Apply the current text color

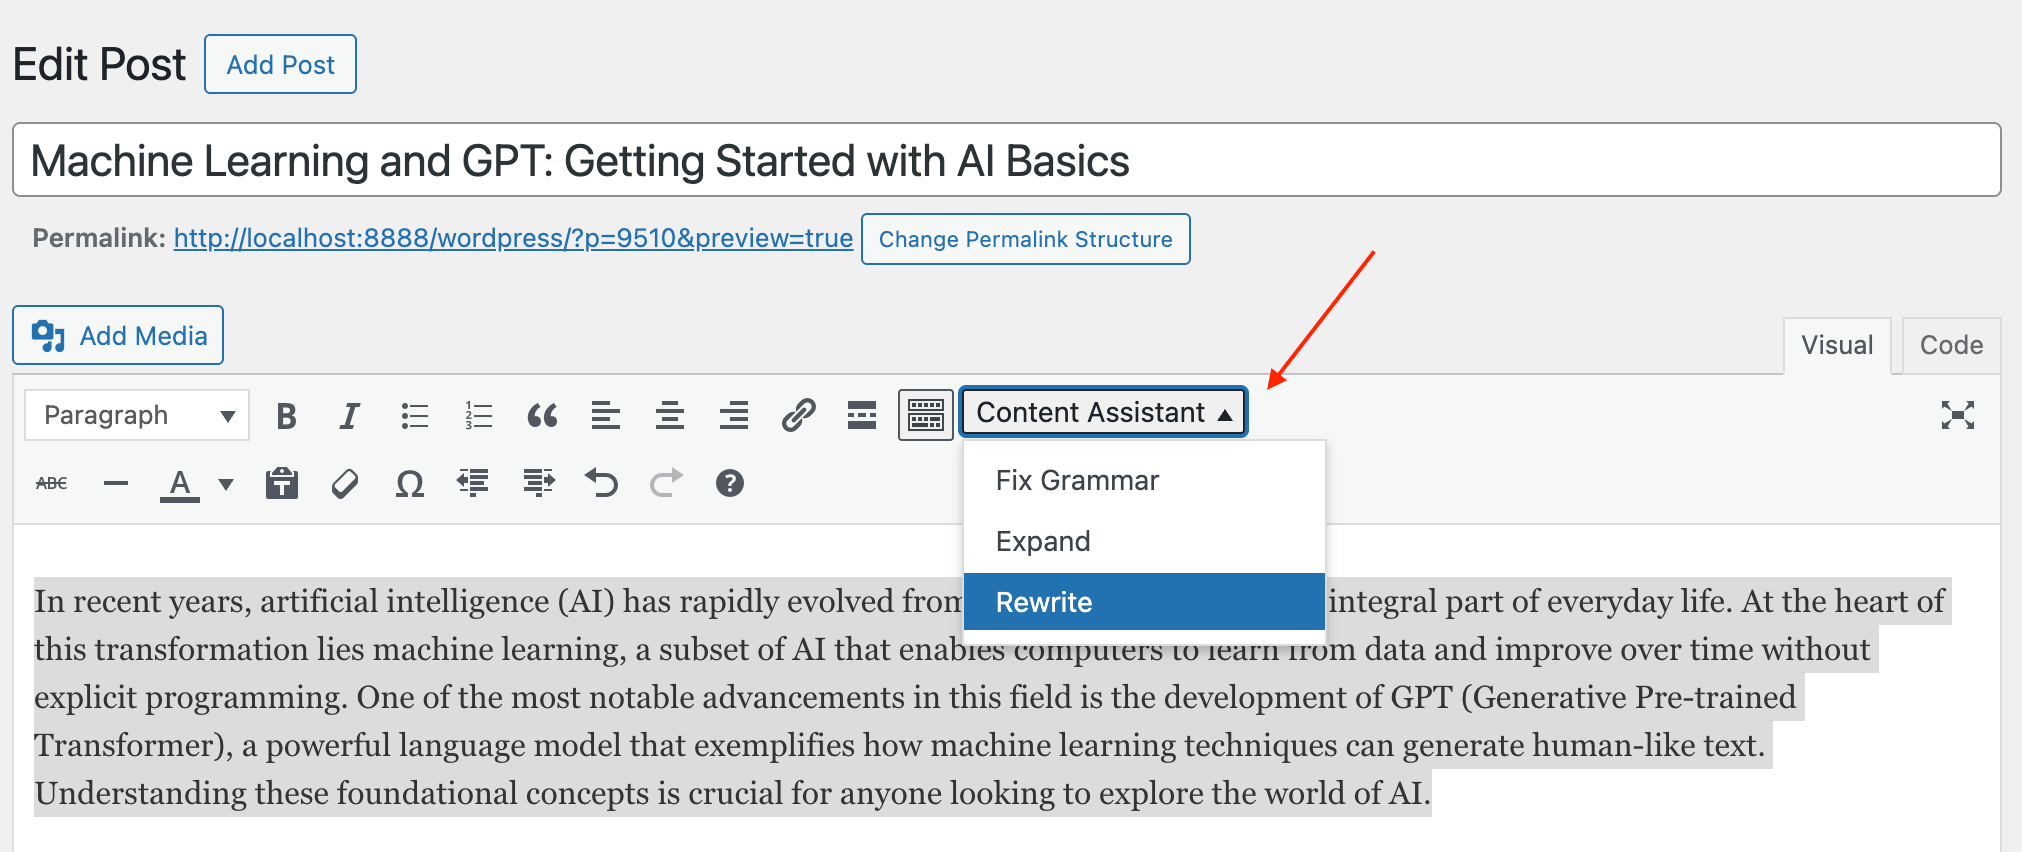(180, 485)
